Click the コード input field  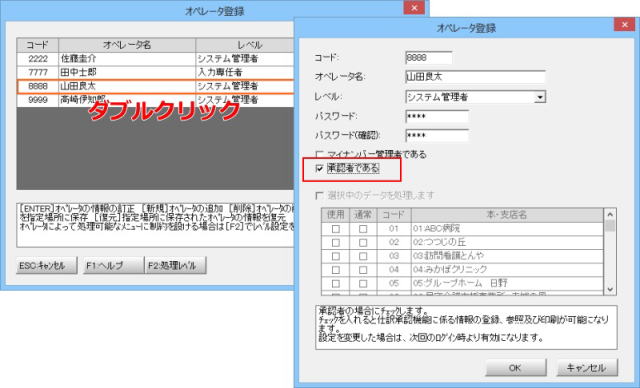click(x=429, y=58)
